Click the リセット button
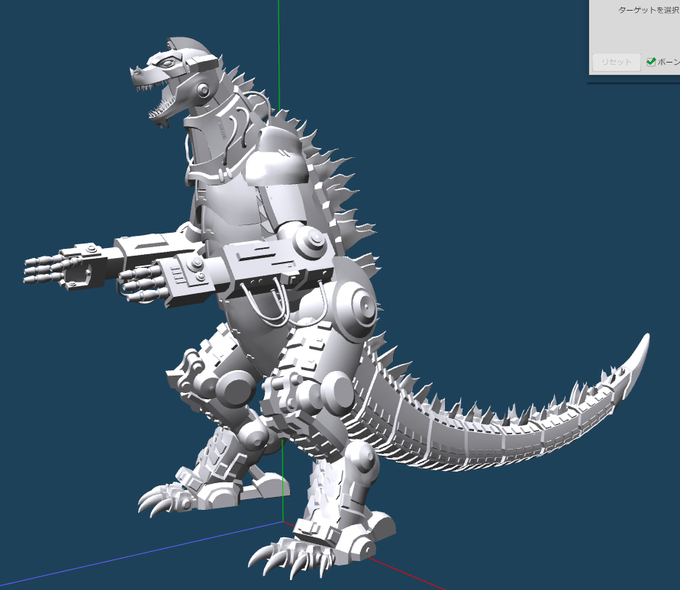The height and width of the screenshot is (590, 680). pyautogui.click(x=616, y=62)
